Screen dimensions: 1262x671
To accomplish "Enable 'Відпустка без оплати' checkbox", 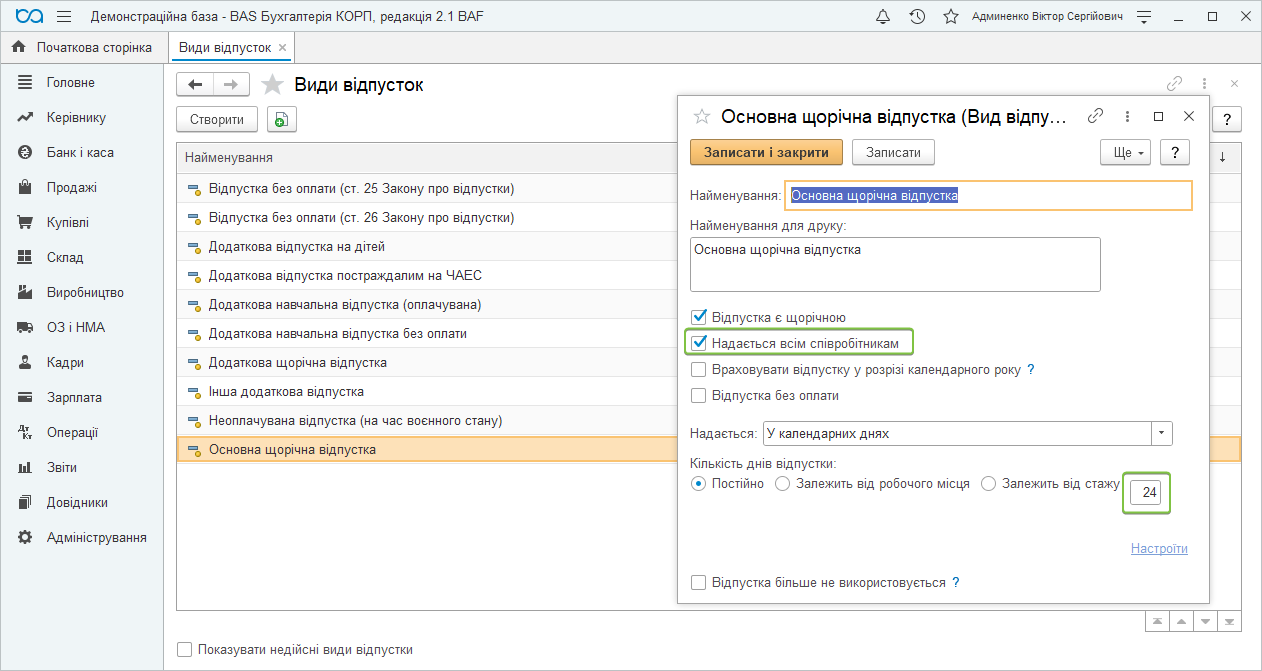I will pos(699,396).
